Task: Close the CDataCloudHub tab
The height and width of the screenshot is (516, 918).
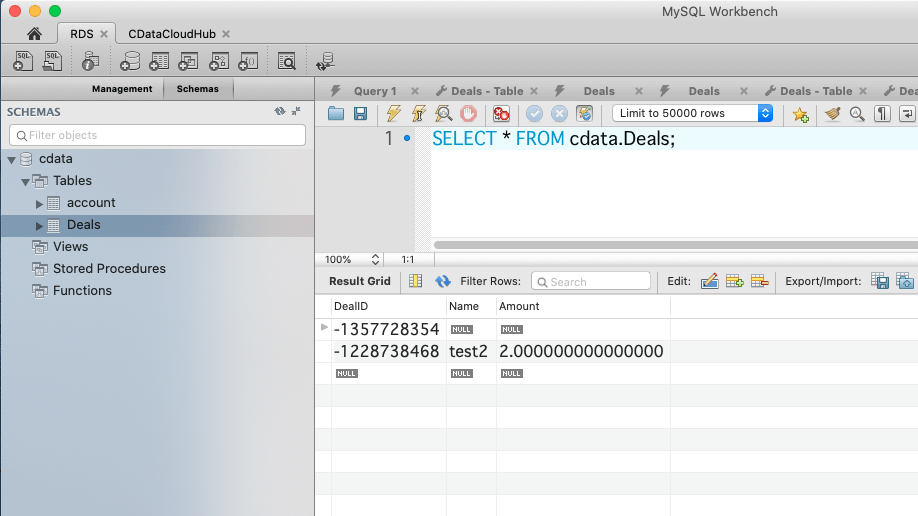Action: [x=226, y=34]
